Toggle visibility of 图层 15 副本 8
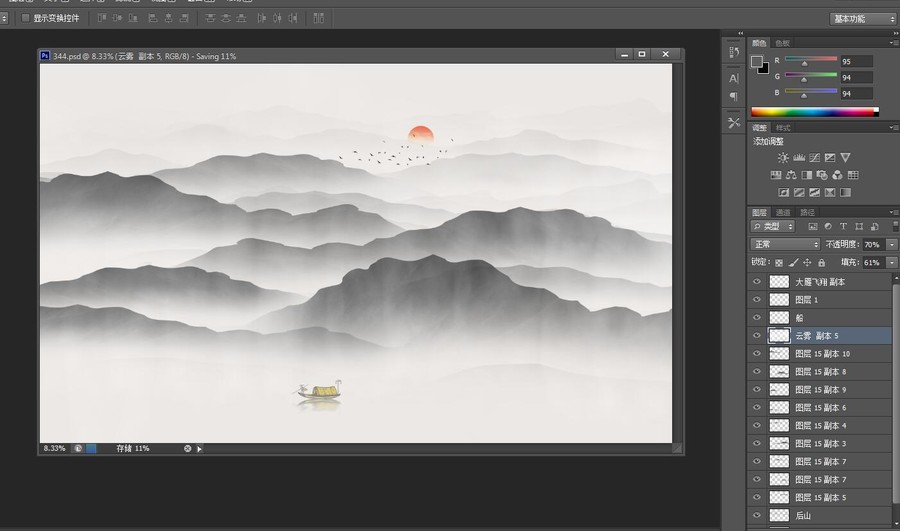This screenshot has height=531, width=900. (757, 371)
